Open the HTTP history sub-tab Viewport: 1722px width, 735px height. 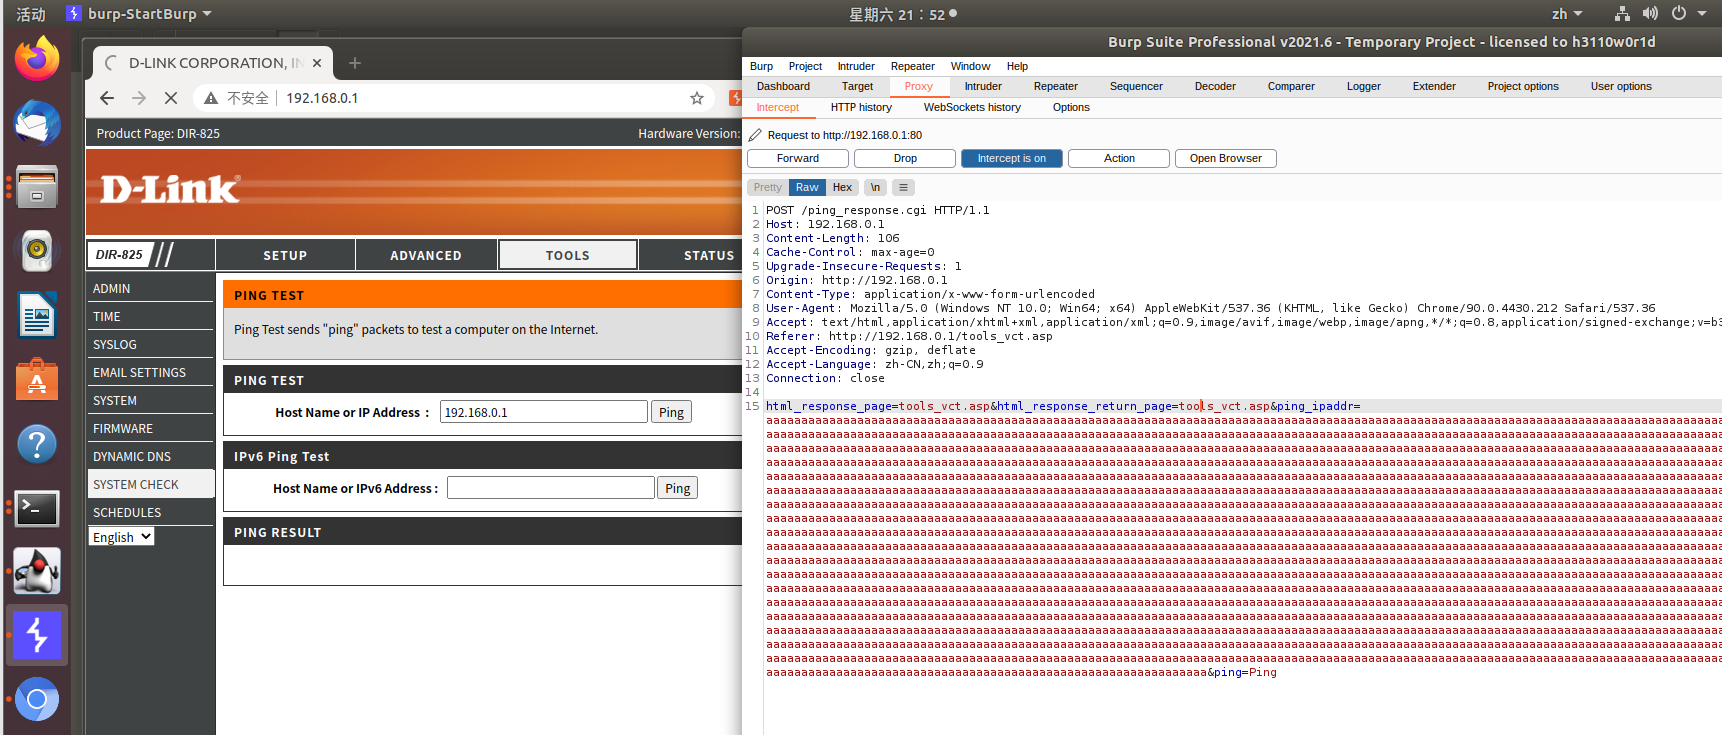pos(861,107)
